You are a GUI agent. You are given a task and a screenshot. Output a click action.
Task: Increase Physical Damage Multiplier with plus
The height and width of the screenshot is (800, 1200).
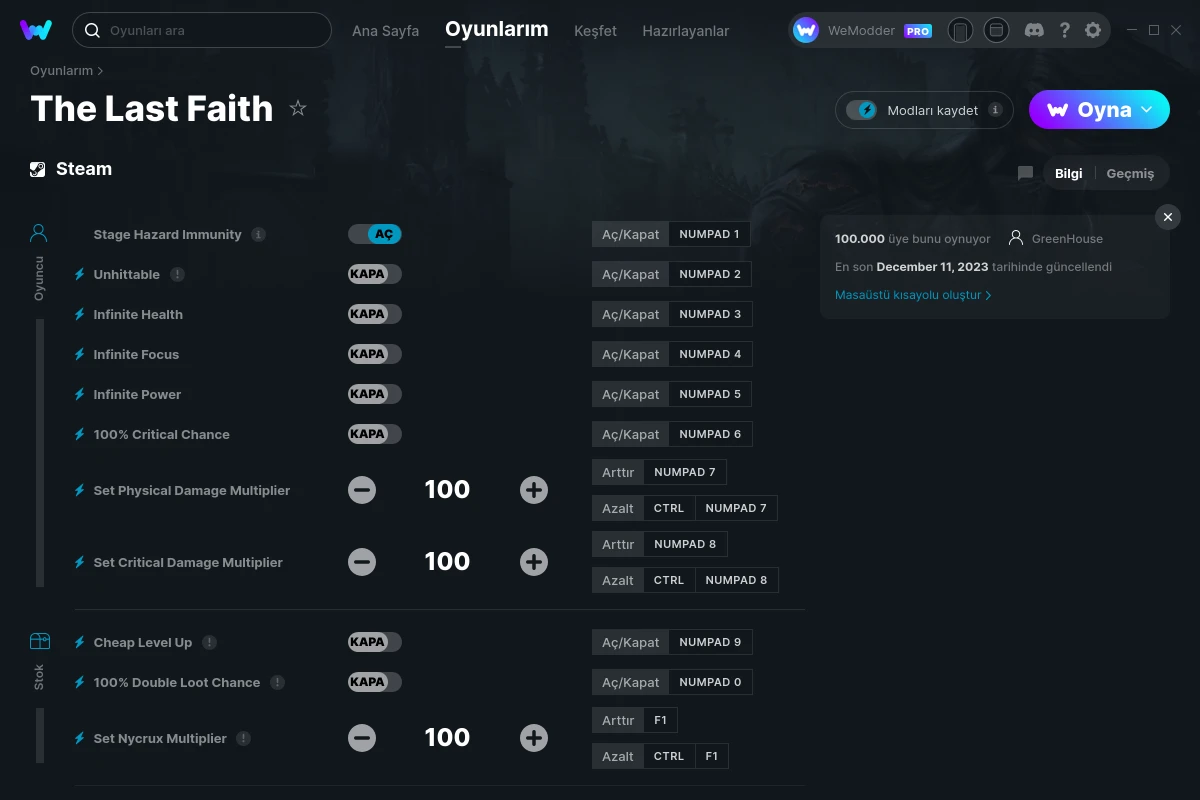click(534, 490)
